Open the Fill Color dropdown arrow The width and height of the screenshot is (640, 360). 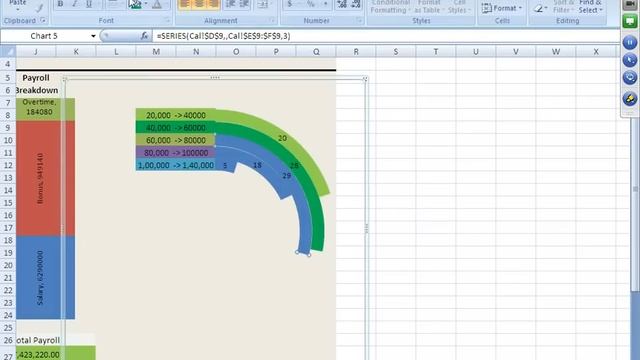[x=146, y=4]
